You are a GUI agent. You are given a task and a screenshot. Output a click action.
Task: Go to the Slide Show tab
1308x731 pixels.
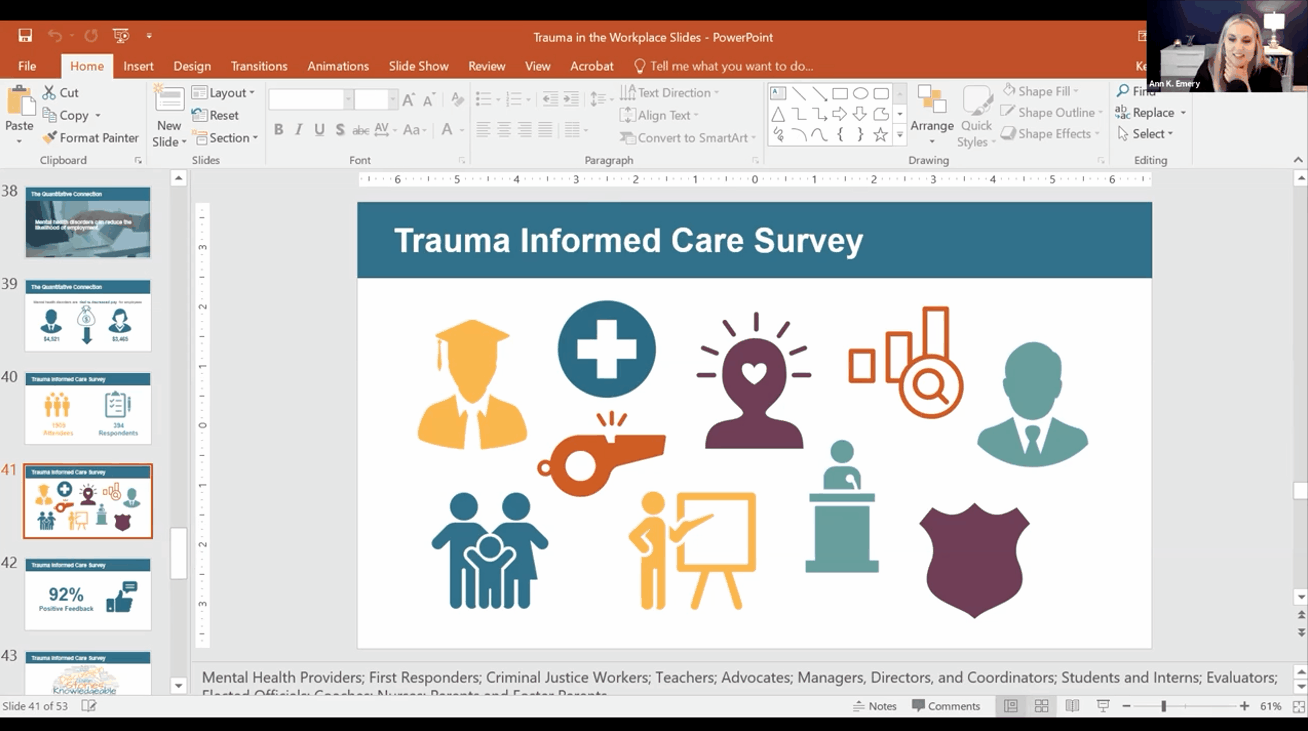pyautogui.click(x=418, y=66)
